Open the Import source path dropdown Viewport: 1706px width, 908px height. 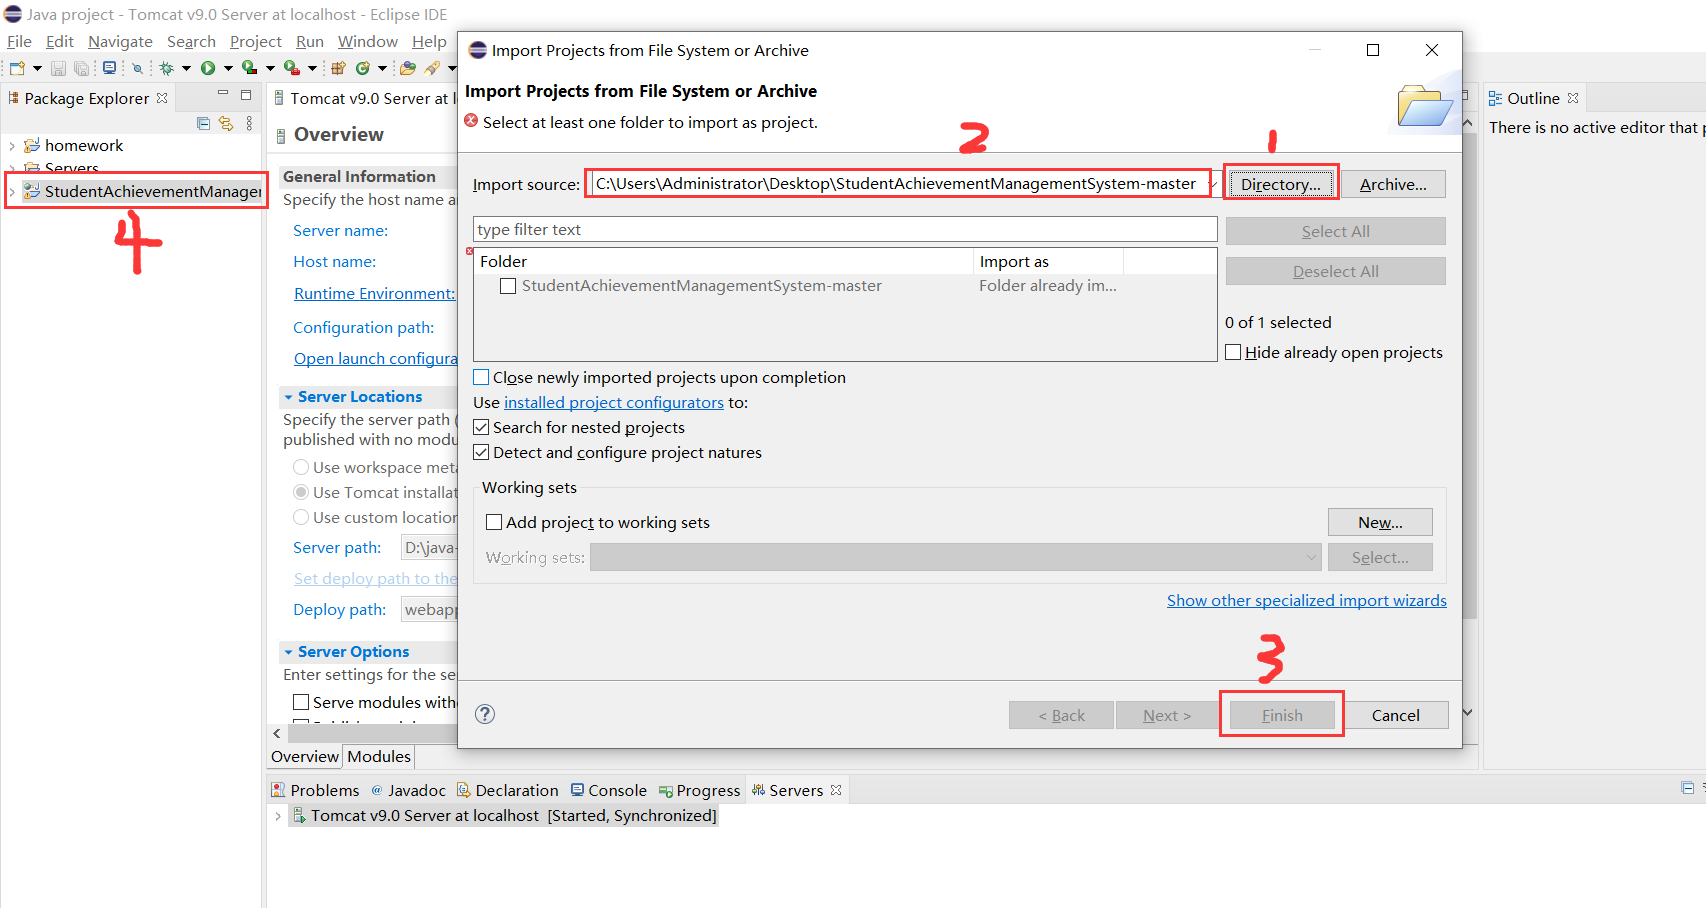tap(1213, 184)
